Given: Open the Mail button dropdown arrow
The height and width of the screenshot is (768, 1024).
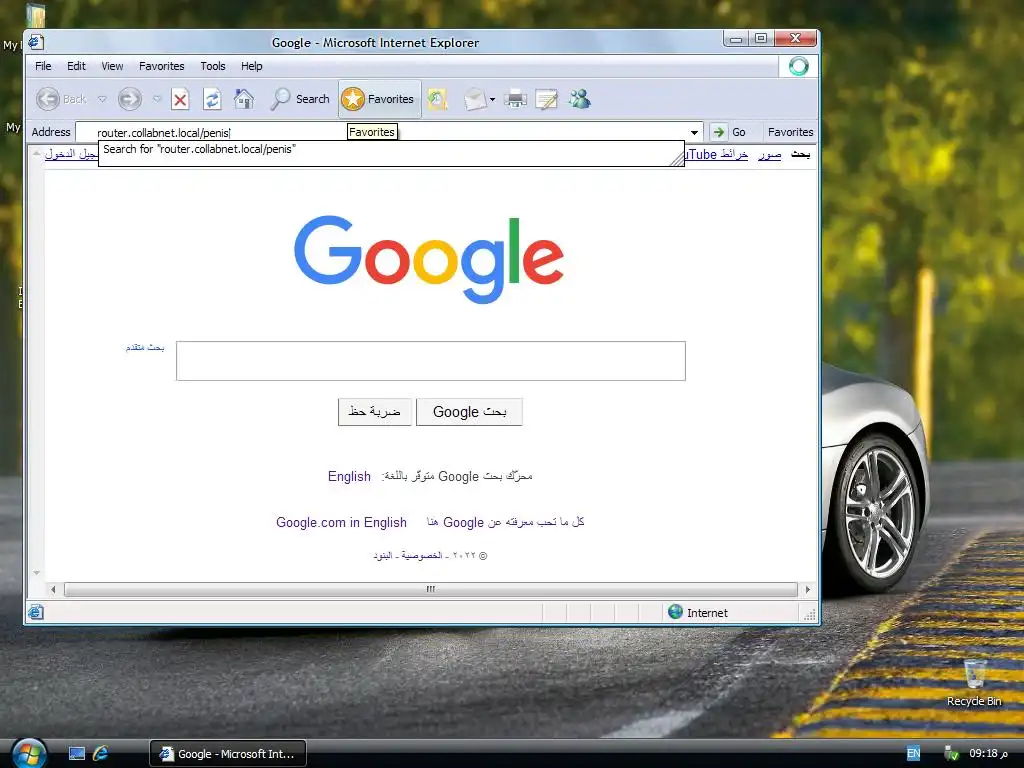Looking at the screenshot, I should [492, 100].
